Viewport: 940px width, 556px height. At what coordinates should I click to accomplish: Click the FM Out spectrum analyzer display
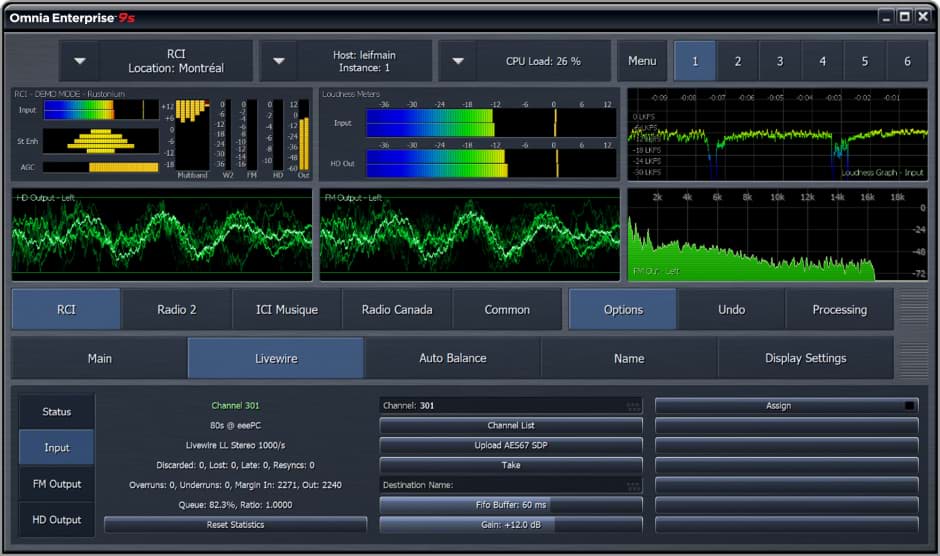tap(777, 235)
